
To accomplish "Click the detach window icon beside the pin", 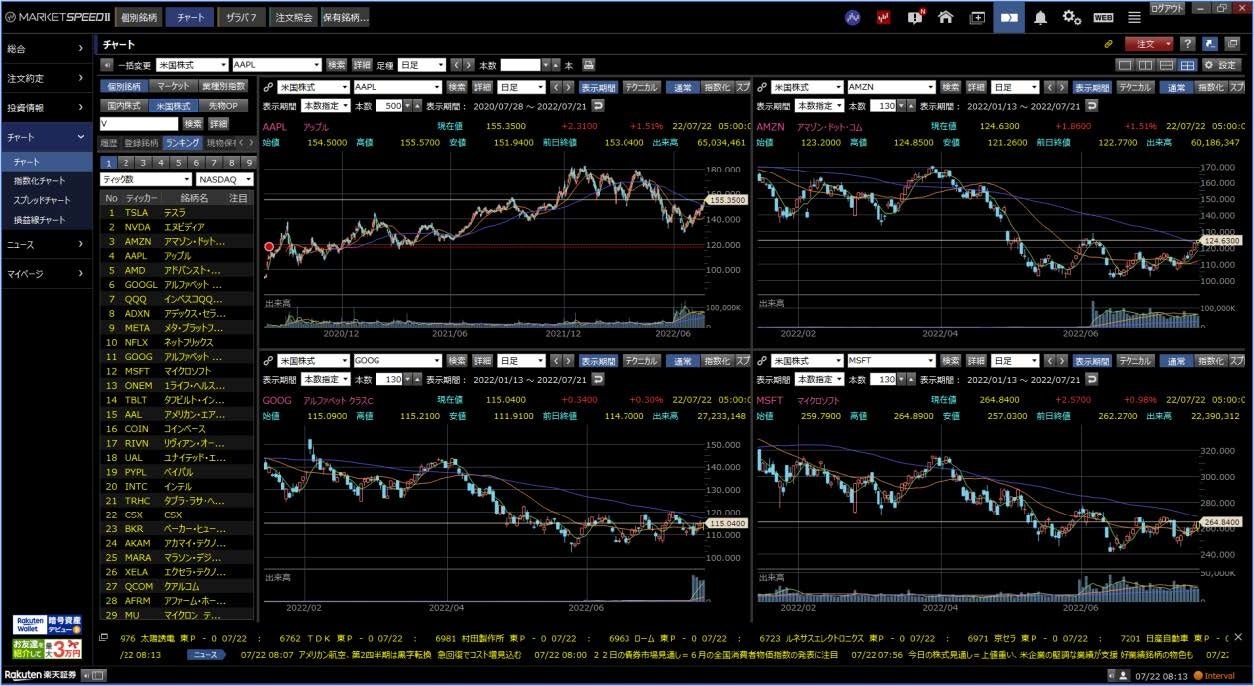I will pos(1233,44).
